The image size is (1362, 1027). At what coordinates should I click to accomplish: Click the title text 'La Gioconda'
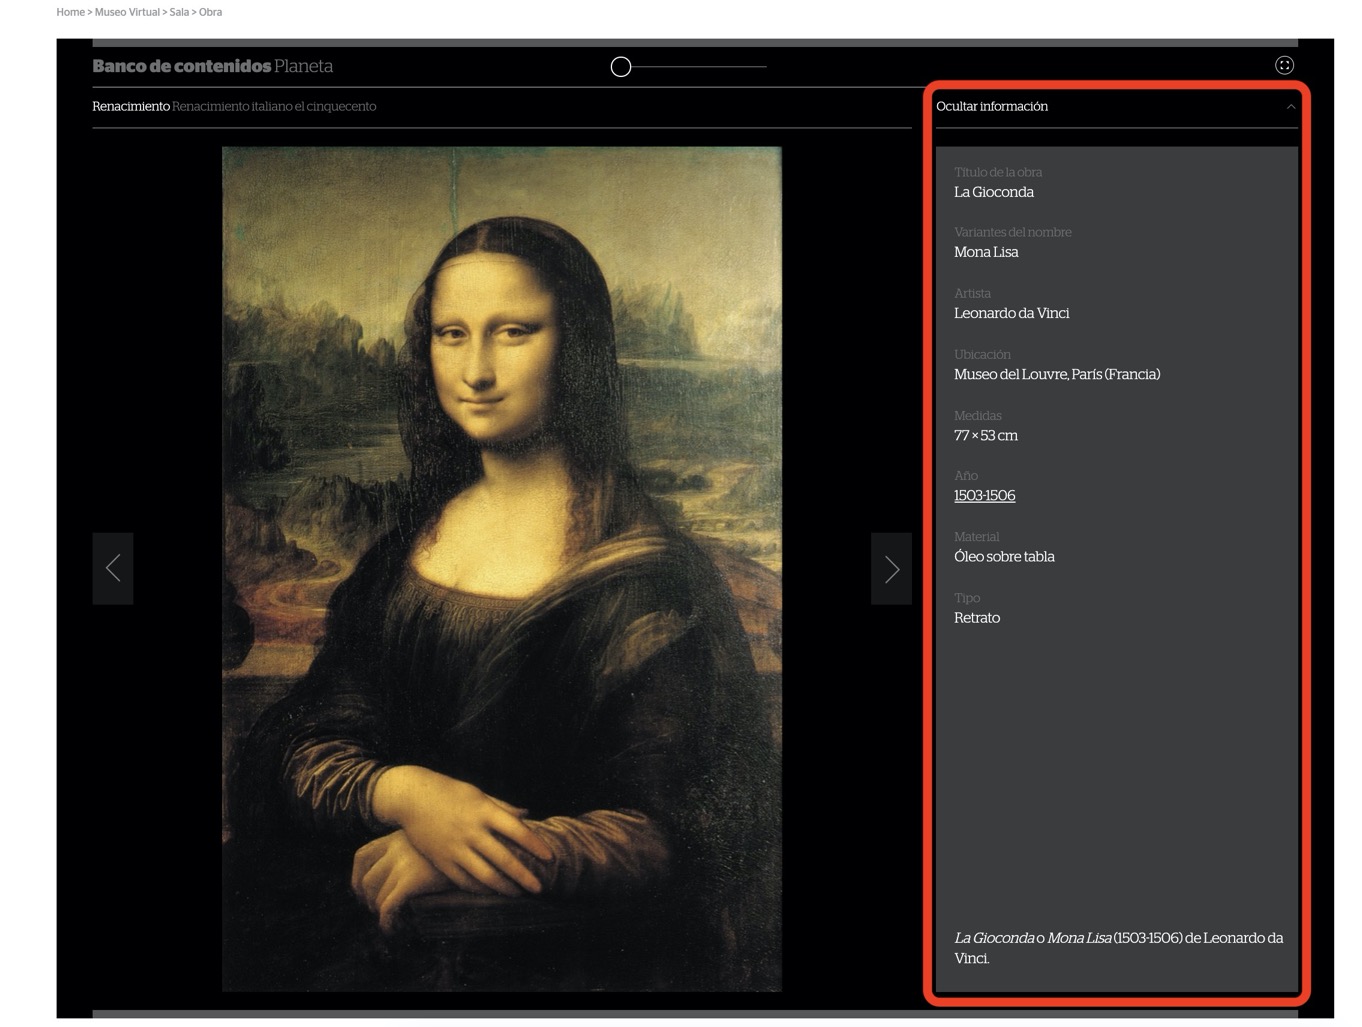tap(994, 192)
